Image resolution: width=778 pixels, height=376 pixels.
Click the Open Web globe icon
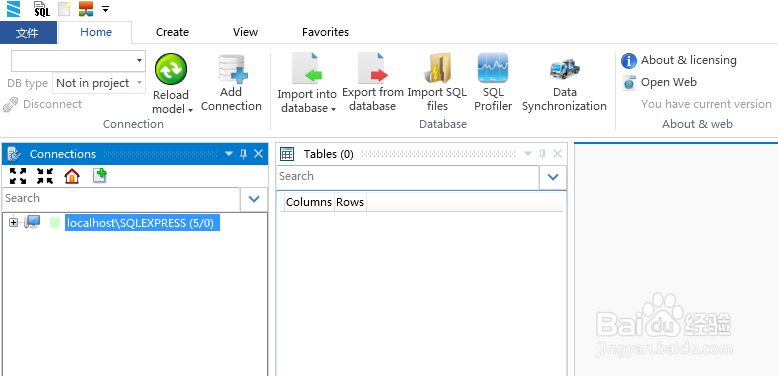[629, 83]
